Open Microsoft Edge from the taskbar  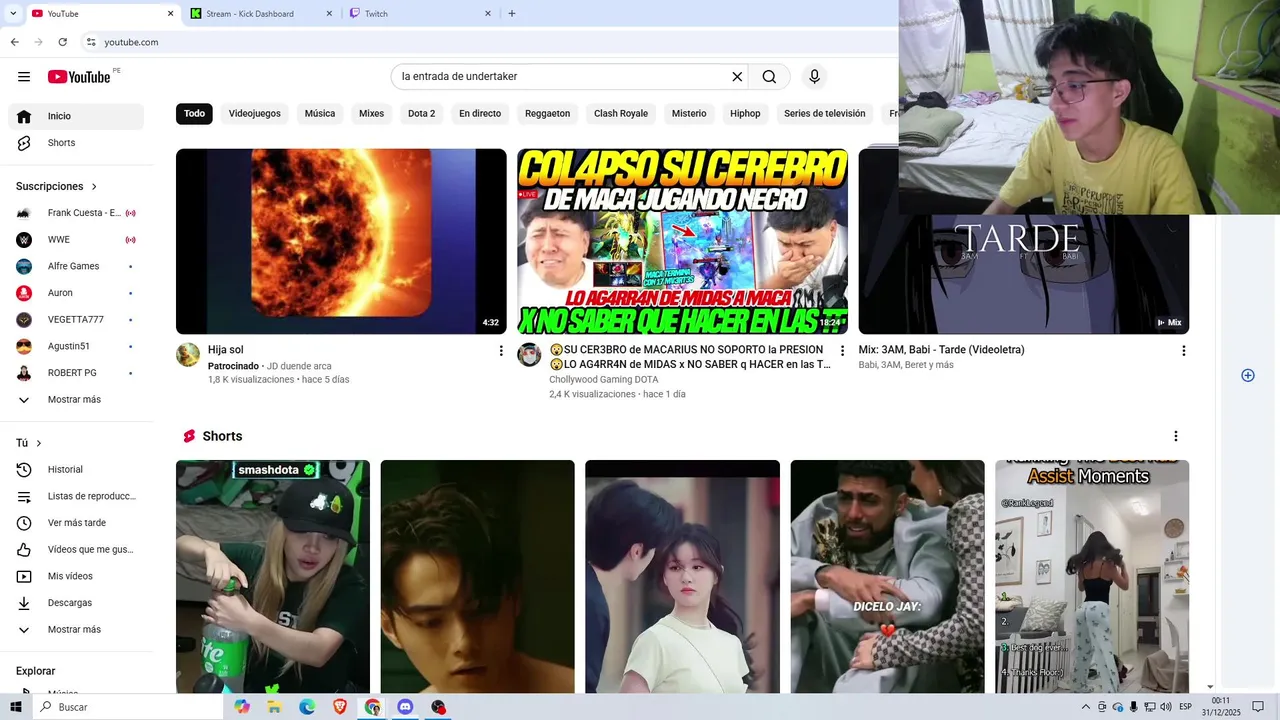click(307, 707)
